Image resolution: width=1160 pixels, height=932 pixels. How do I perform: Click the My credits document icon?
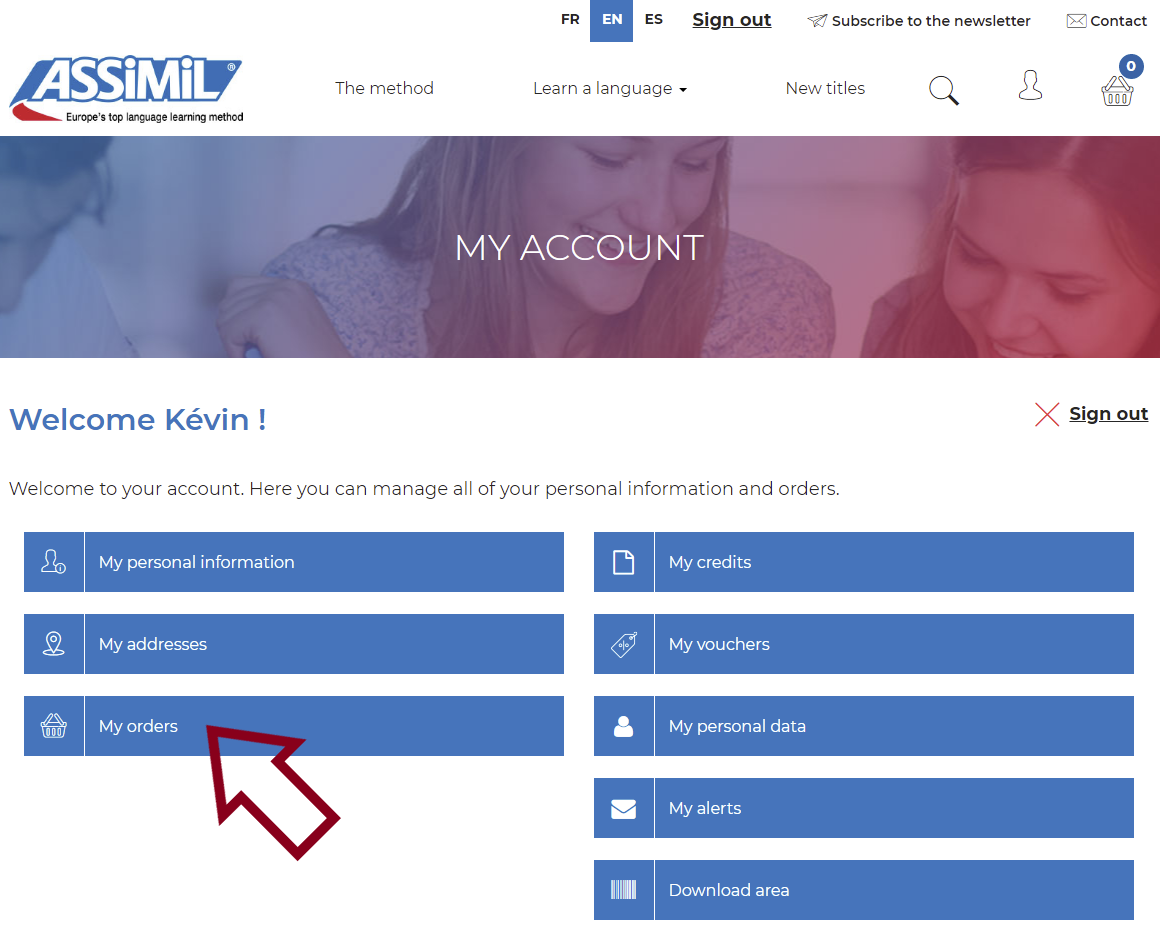(x=624, y=562)
